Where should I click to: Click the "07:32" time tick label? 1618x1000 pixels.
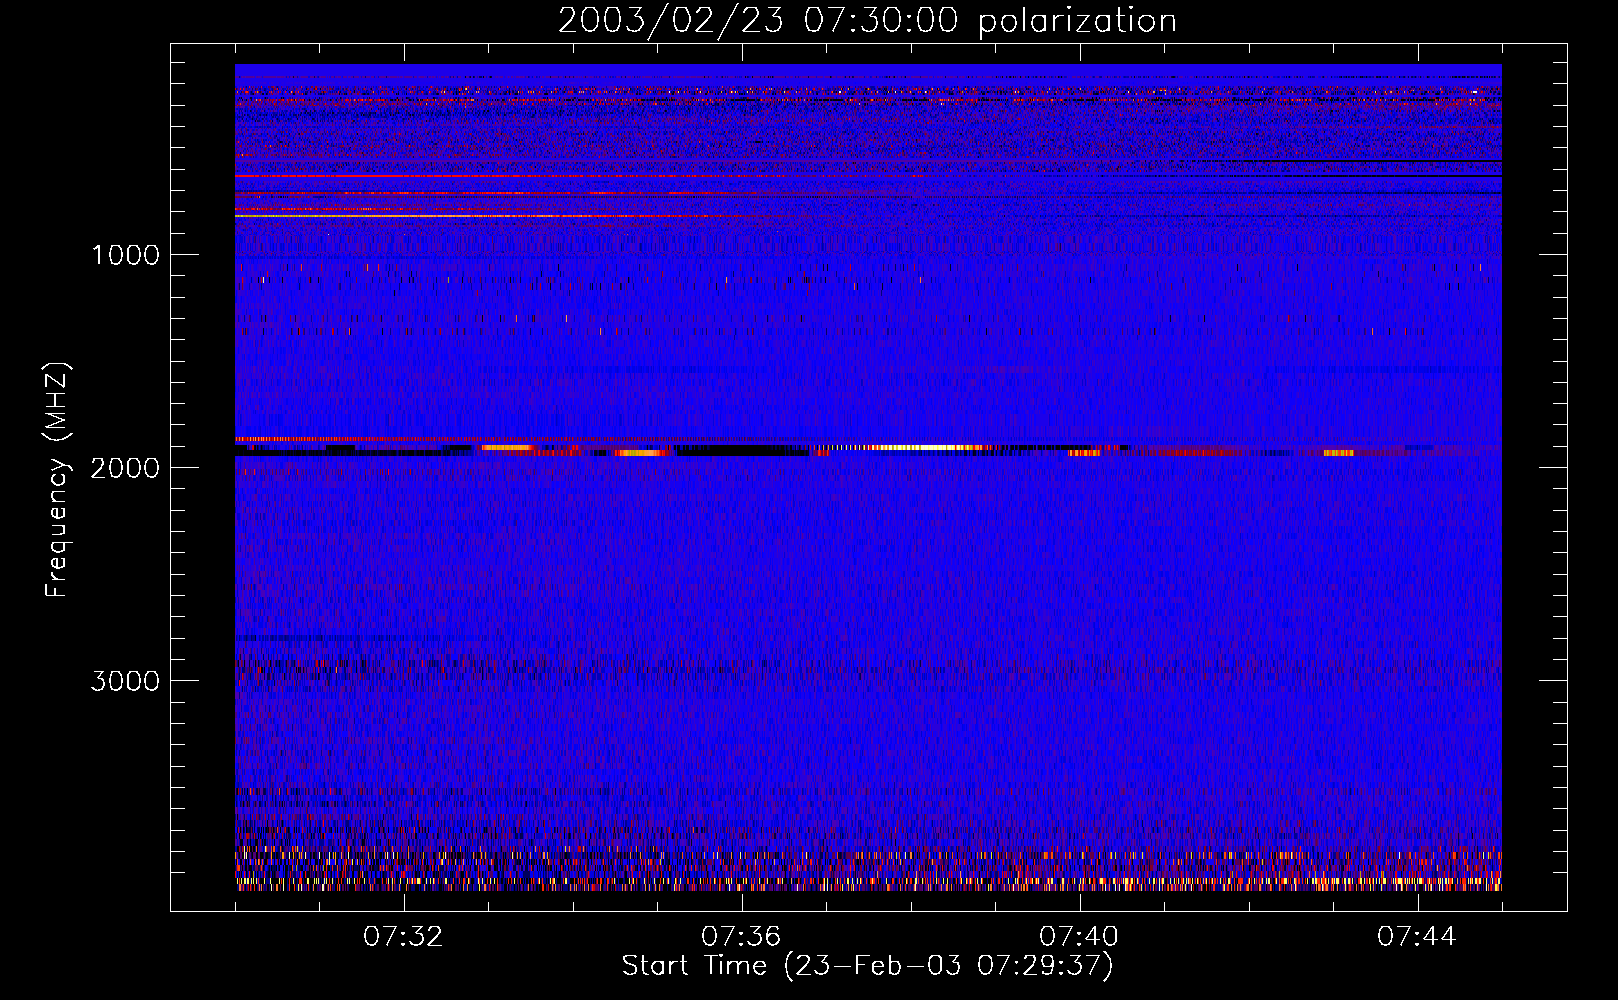click(403, 937)
